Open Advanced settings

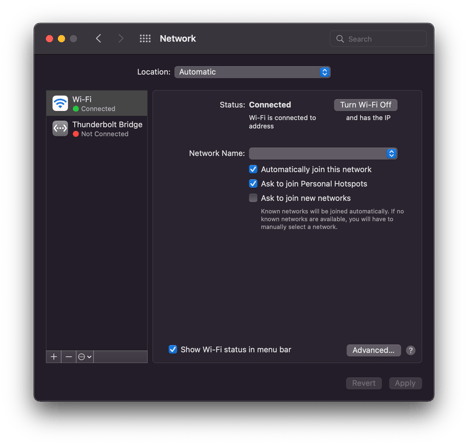(373, 350)
